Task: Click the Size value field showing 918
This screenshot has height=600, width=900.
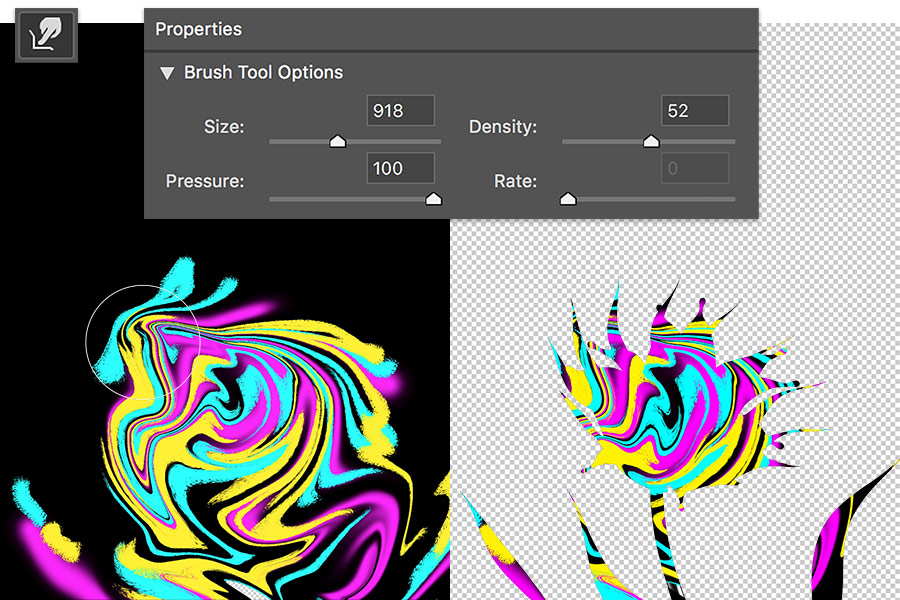Action: point(401,110)
